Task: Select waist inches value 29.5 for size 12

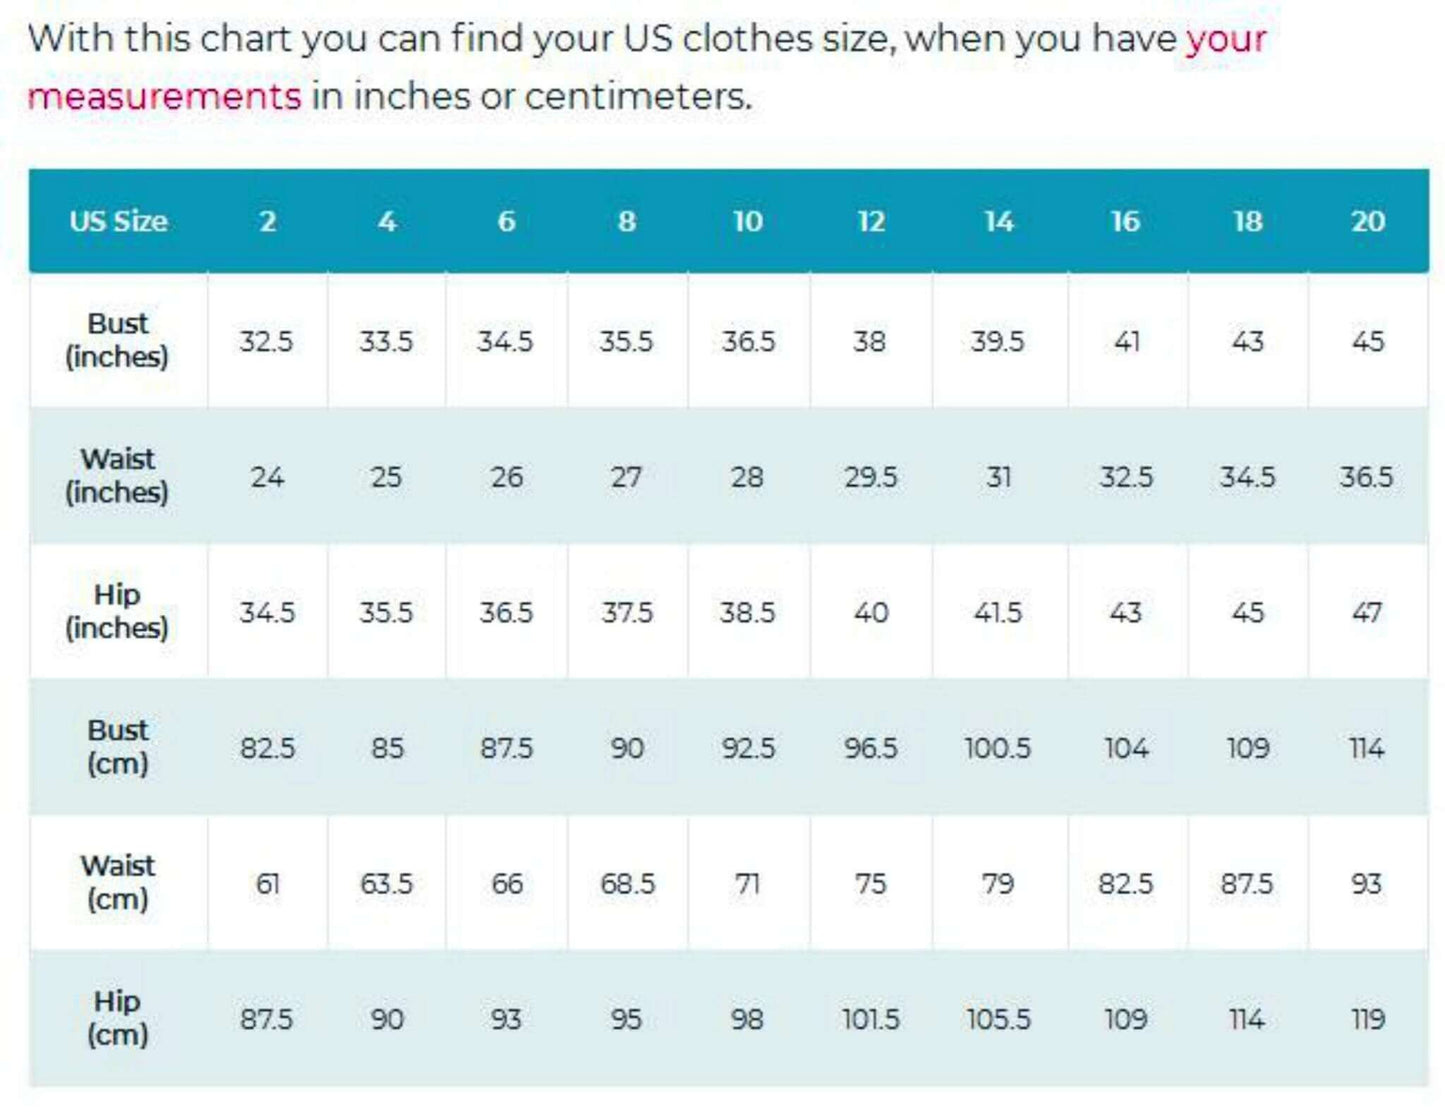Action: coord(870,477)
